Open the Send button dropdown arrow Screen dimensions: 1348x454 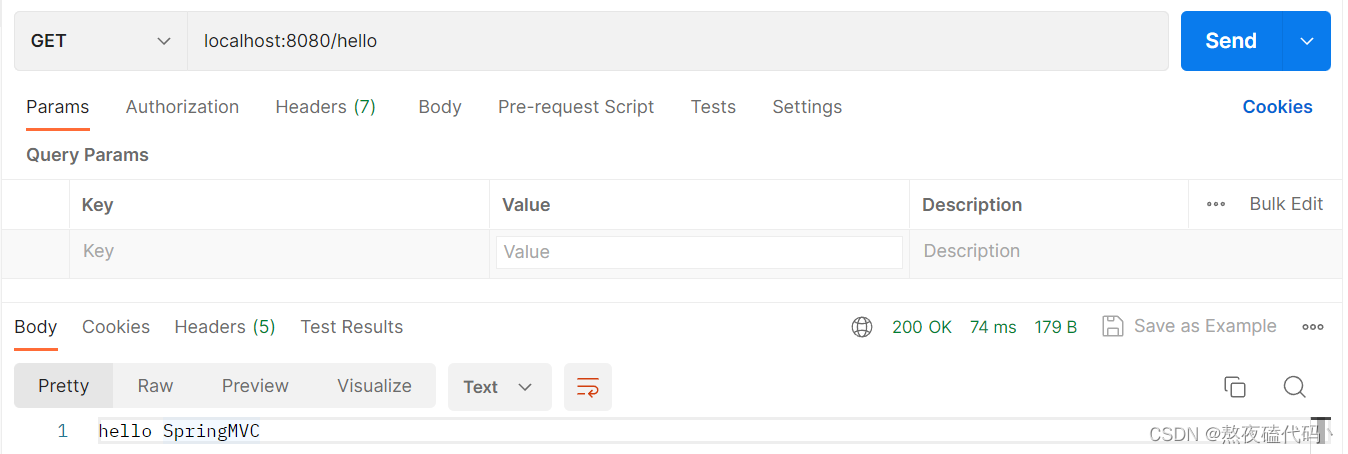[1307, 41]
